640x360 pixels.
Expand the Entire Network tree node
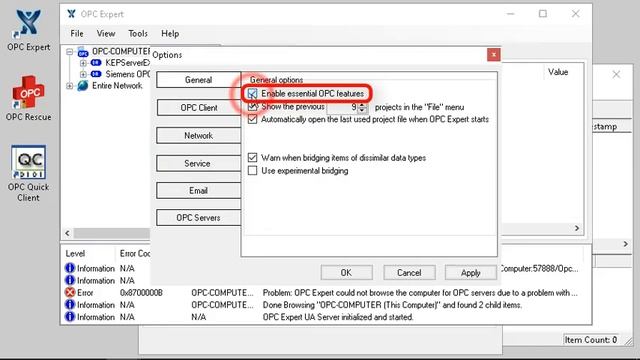pyautogui.click(x=69, y=86)
